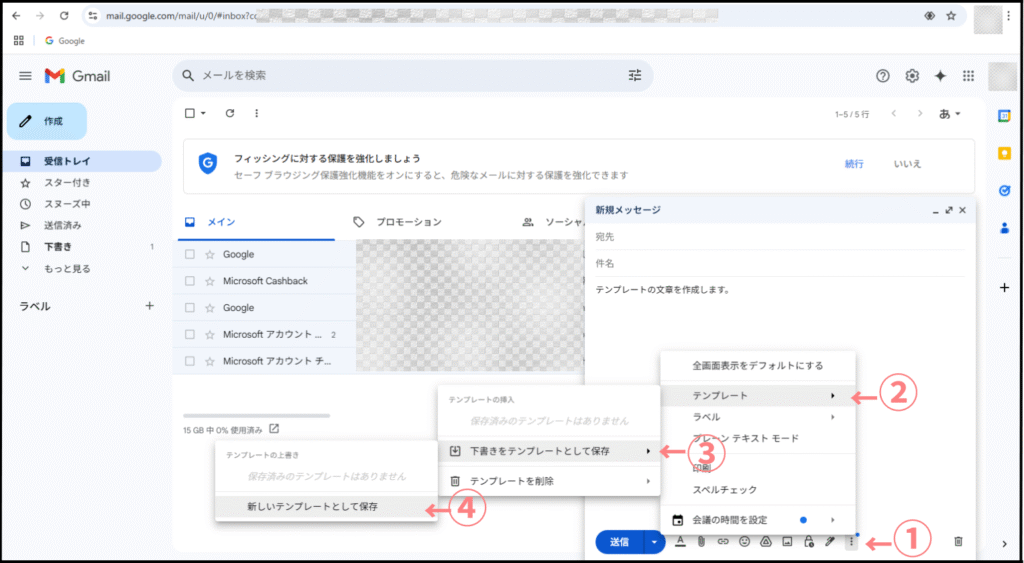Screen dimensions: 1024x563
Task: Open input tools あ dropdown
Action: [x=950, y=114]
